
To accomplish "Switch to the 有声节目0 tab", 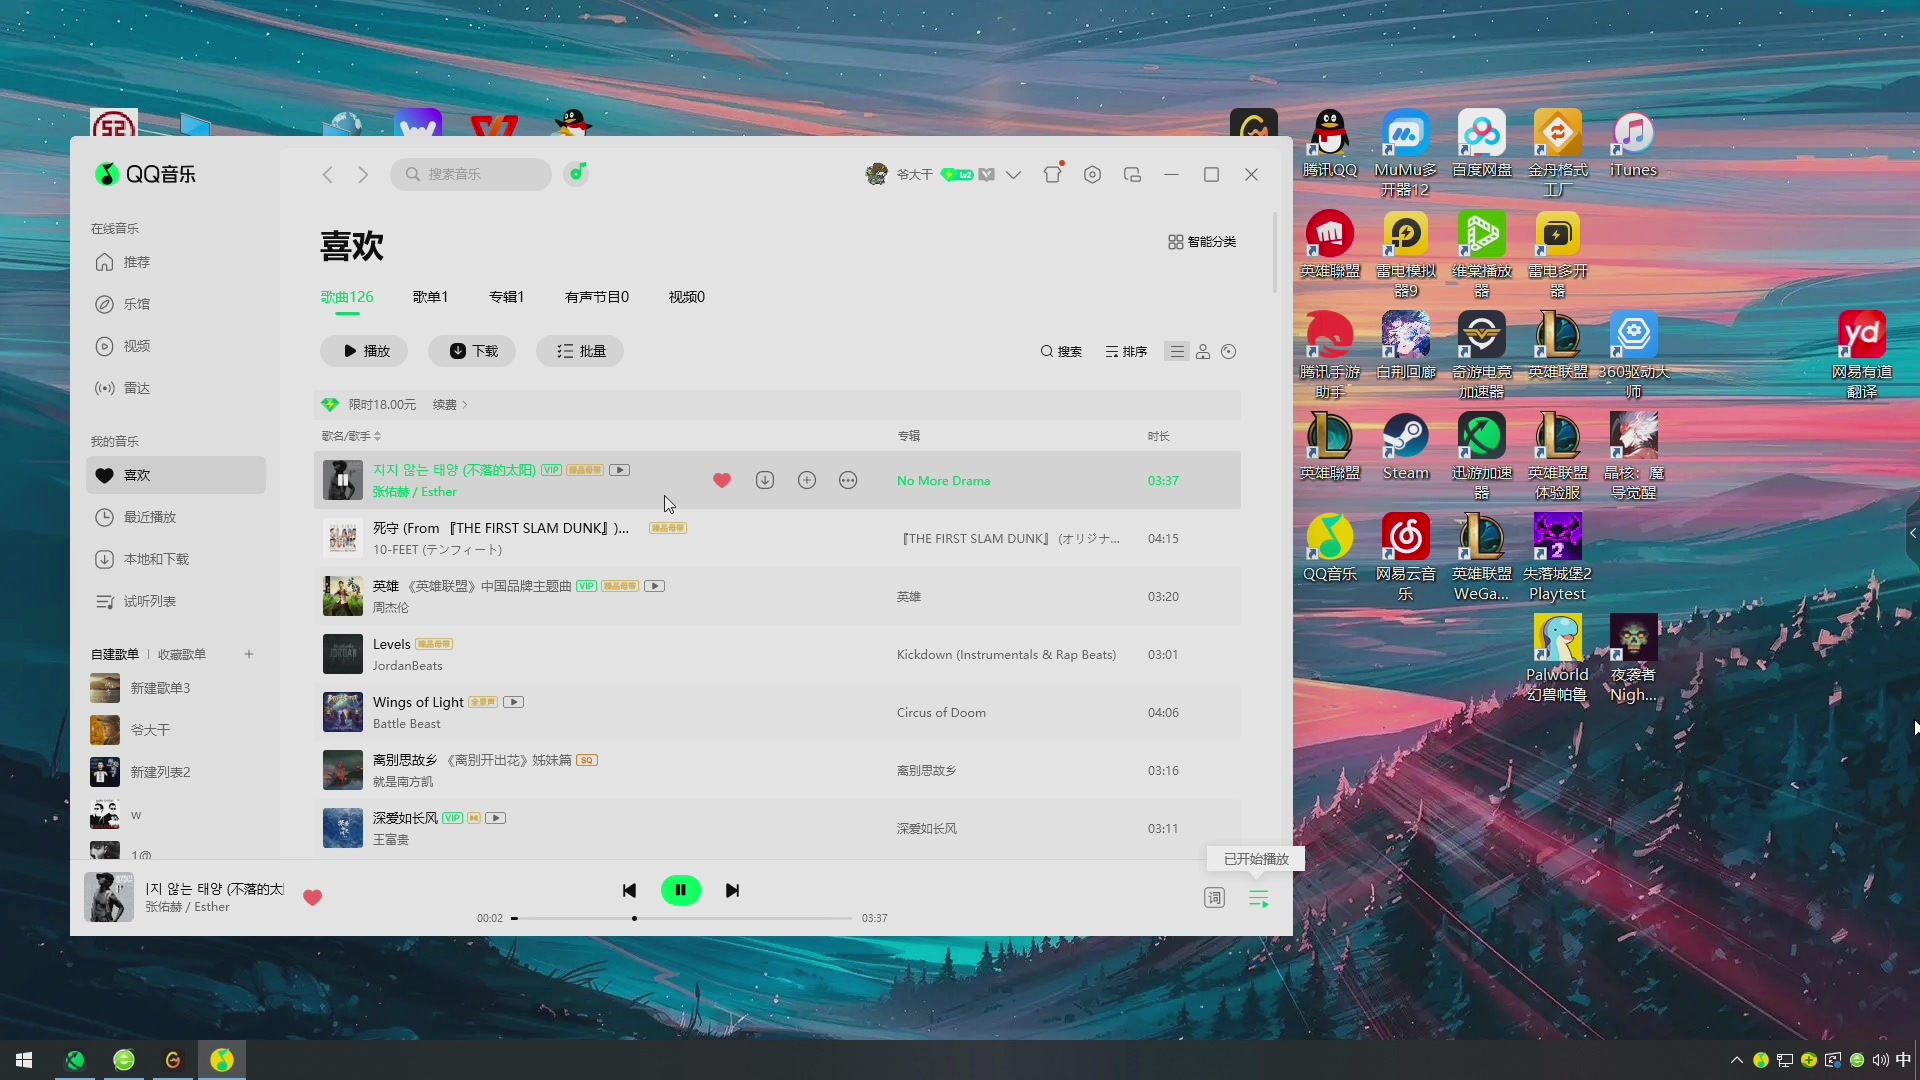I will [597, 297].
